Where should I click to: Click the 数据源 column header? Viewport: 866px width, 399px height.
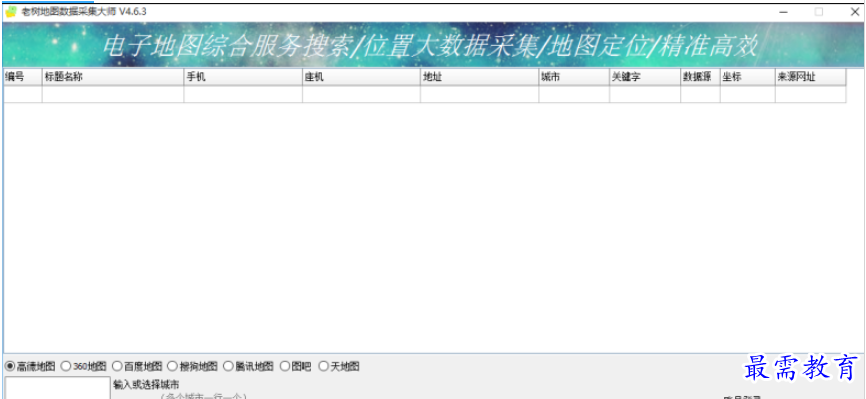700,77
